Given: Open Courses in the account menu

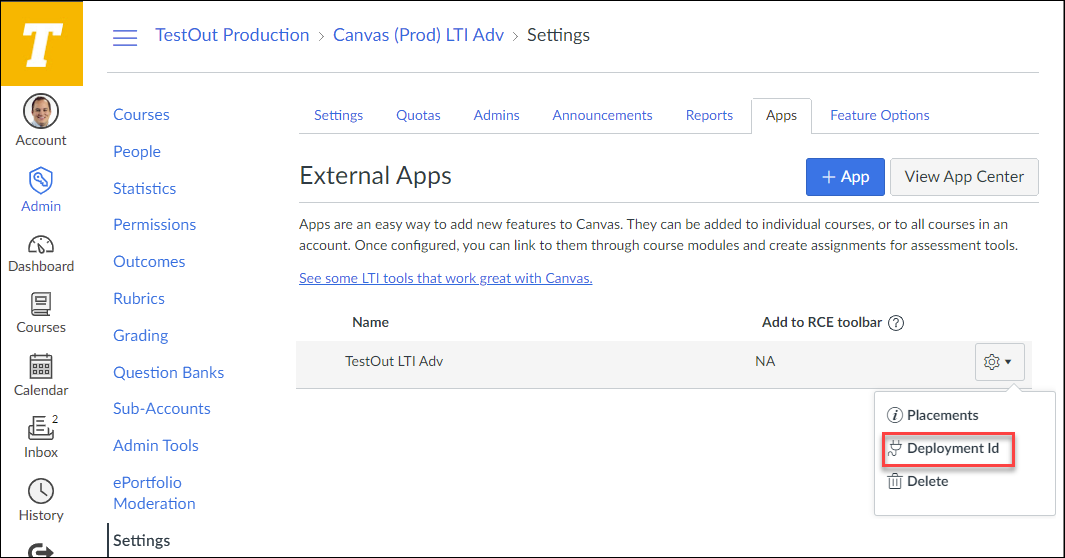Looking at the screenshot, I should point(141,115).
